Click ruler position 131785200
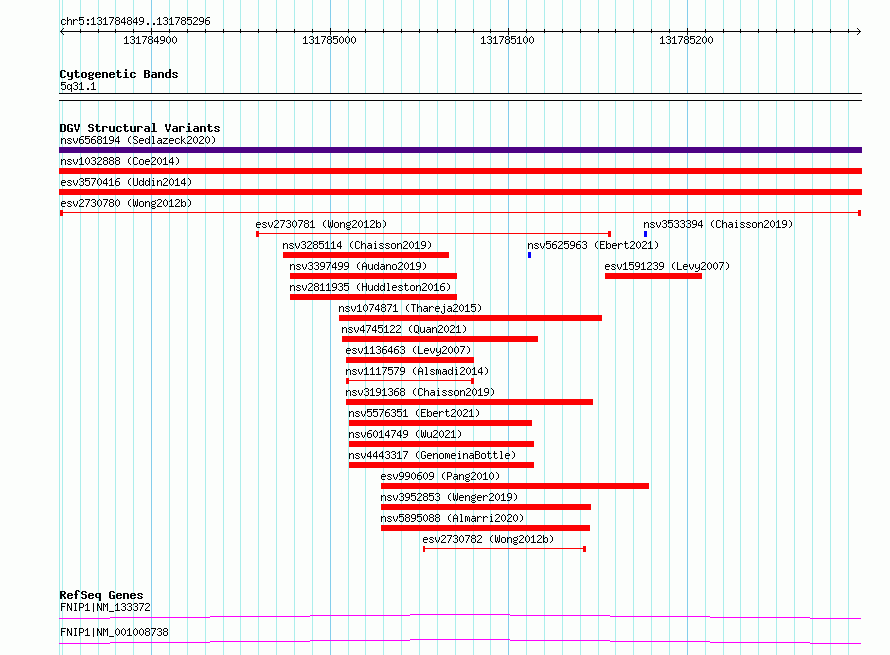This screenshot has height=655, width=890. pyautogui.click(x=686, y=40)
